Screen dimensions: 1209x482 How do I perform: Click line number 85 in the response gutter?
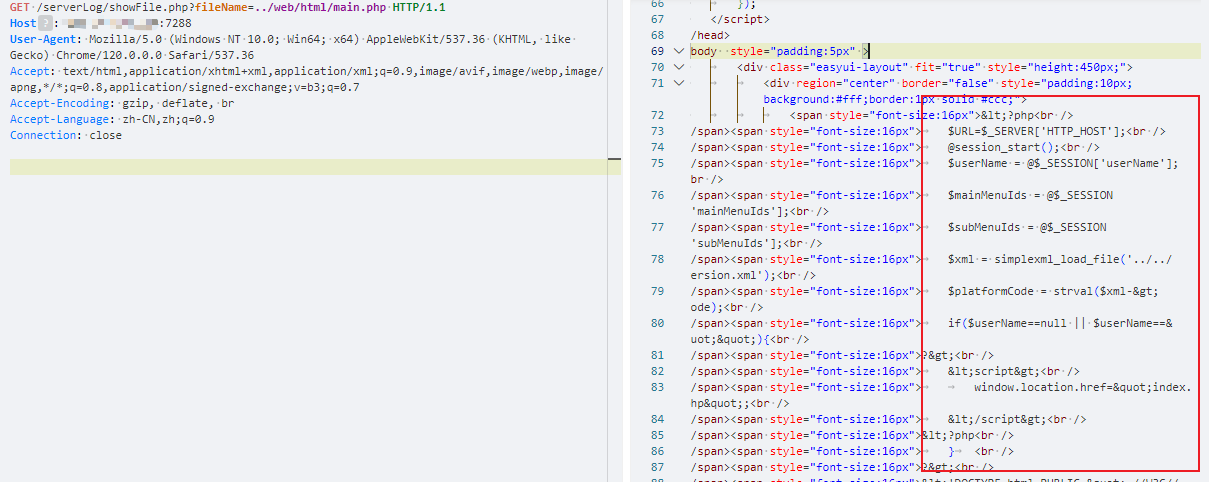coord(656,435)
